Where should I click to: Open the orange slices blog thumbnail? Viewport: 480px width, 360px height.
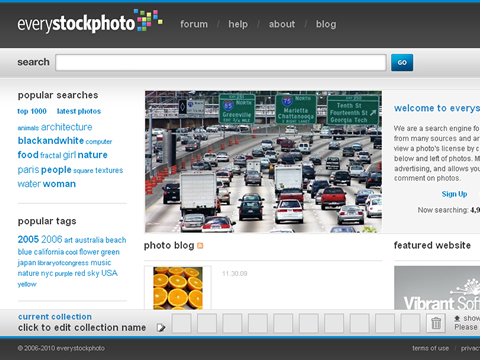point(178,288)
